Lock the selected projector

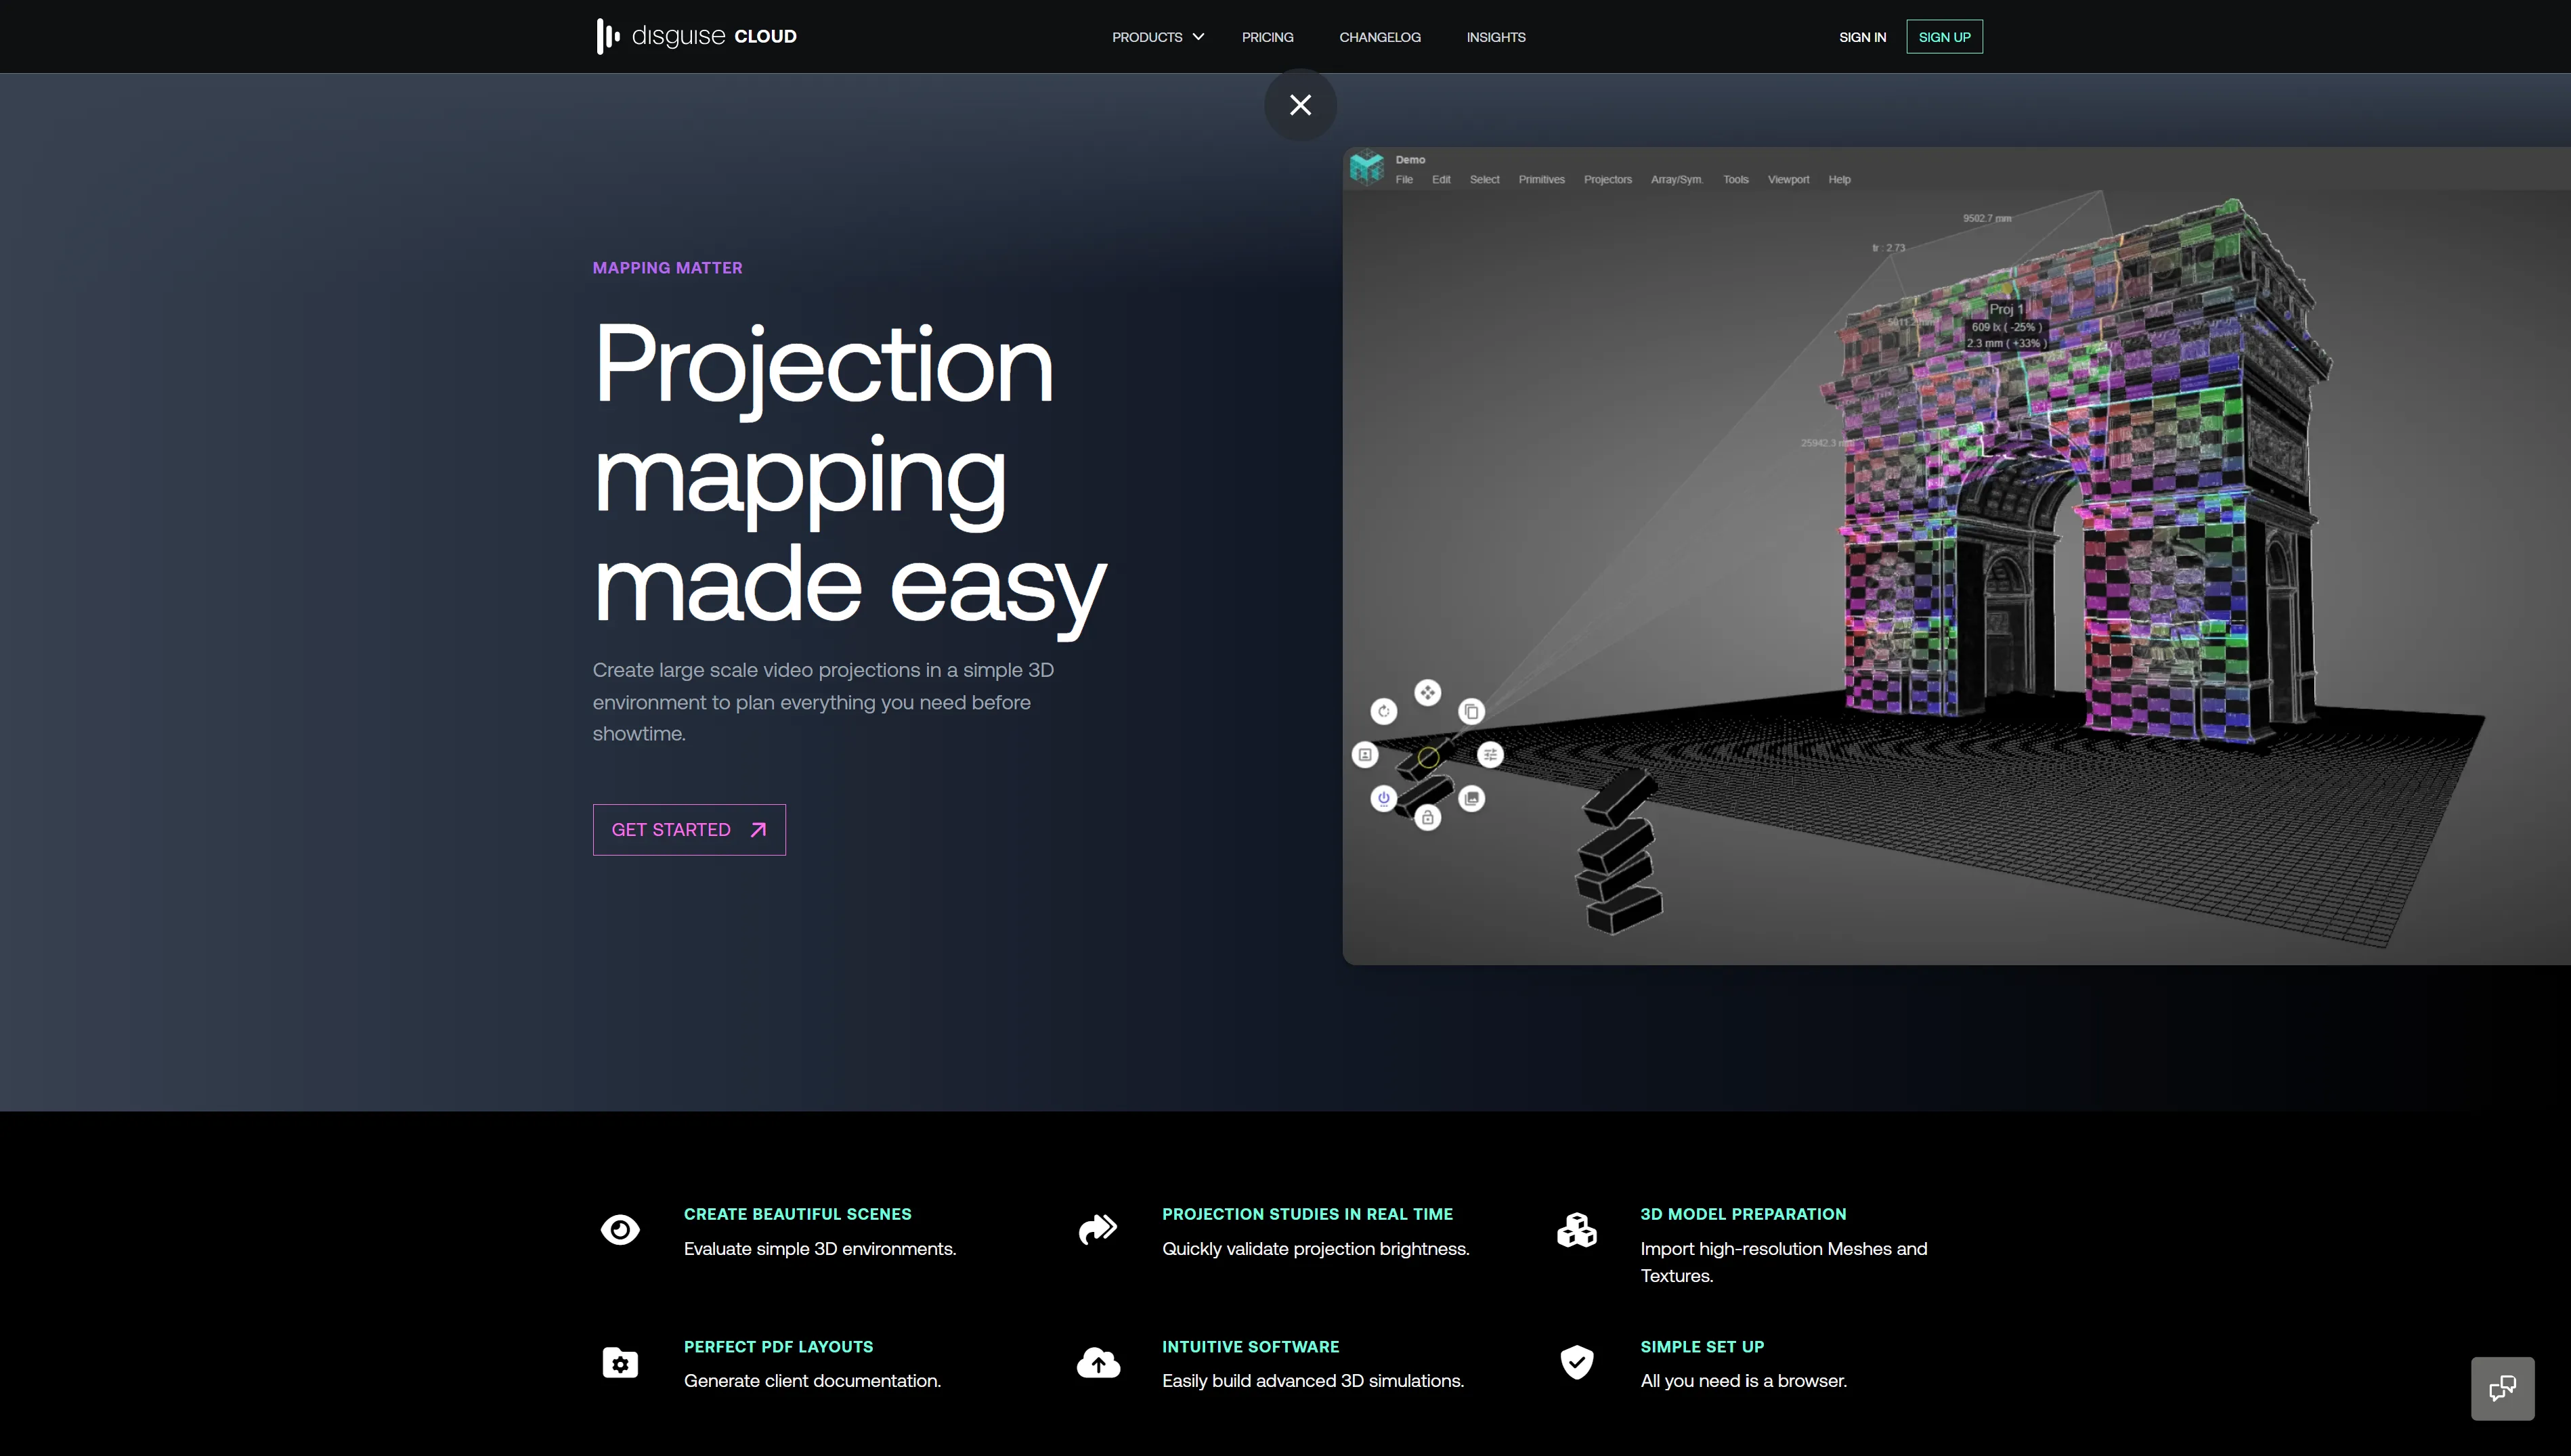(1427, 818)
